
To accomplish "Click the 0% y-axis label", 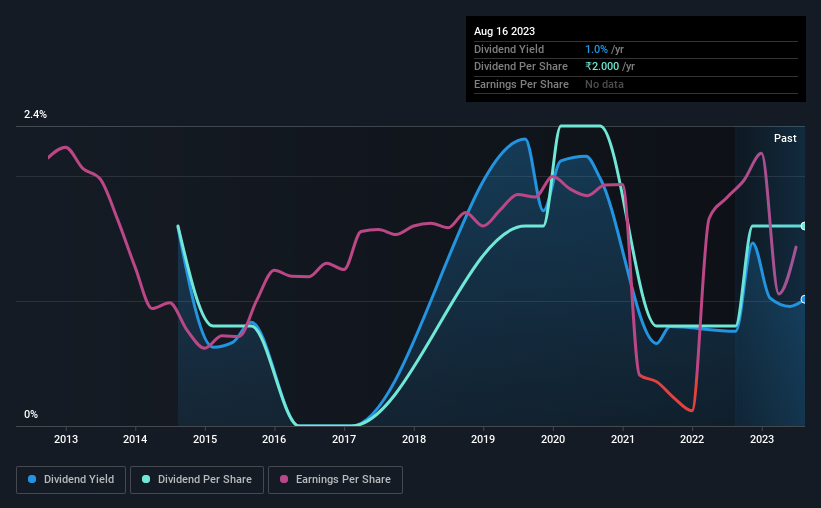I will (31, 414).
